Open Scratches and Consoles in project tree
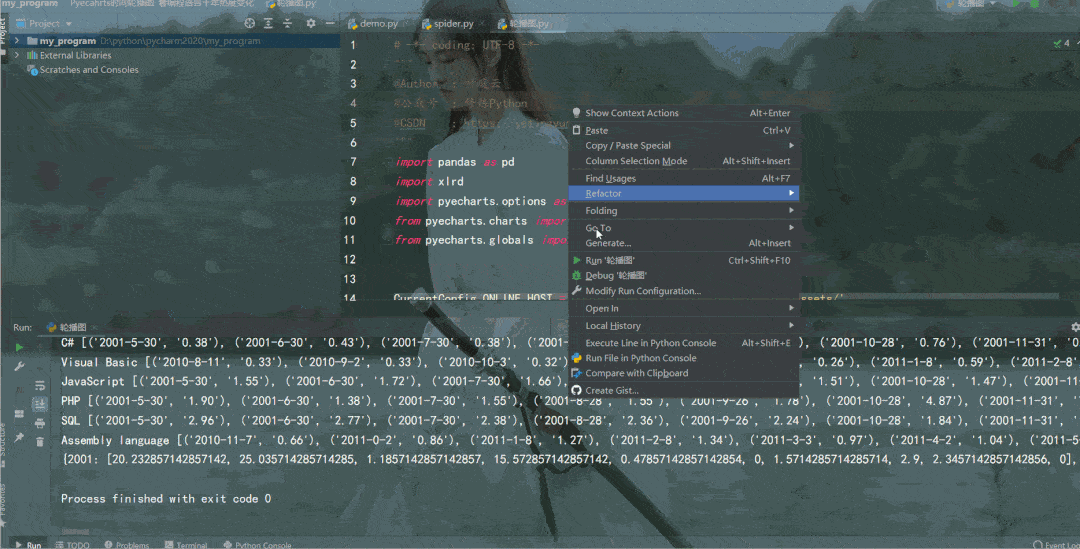The width and height of the screenshot is (1080, 549). (89, 70)
